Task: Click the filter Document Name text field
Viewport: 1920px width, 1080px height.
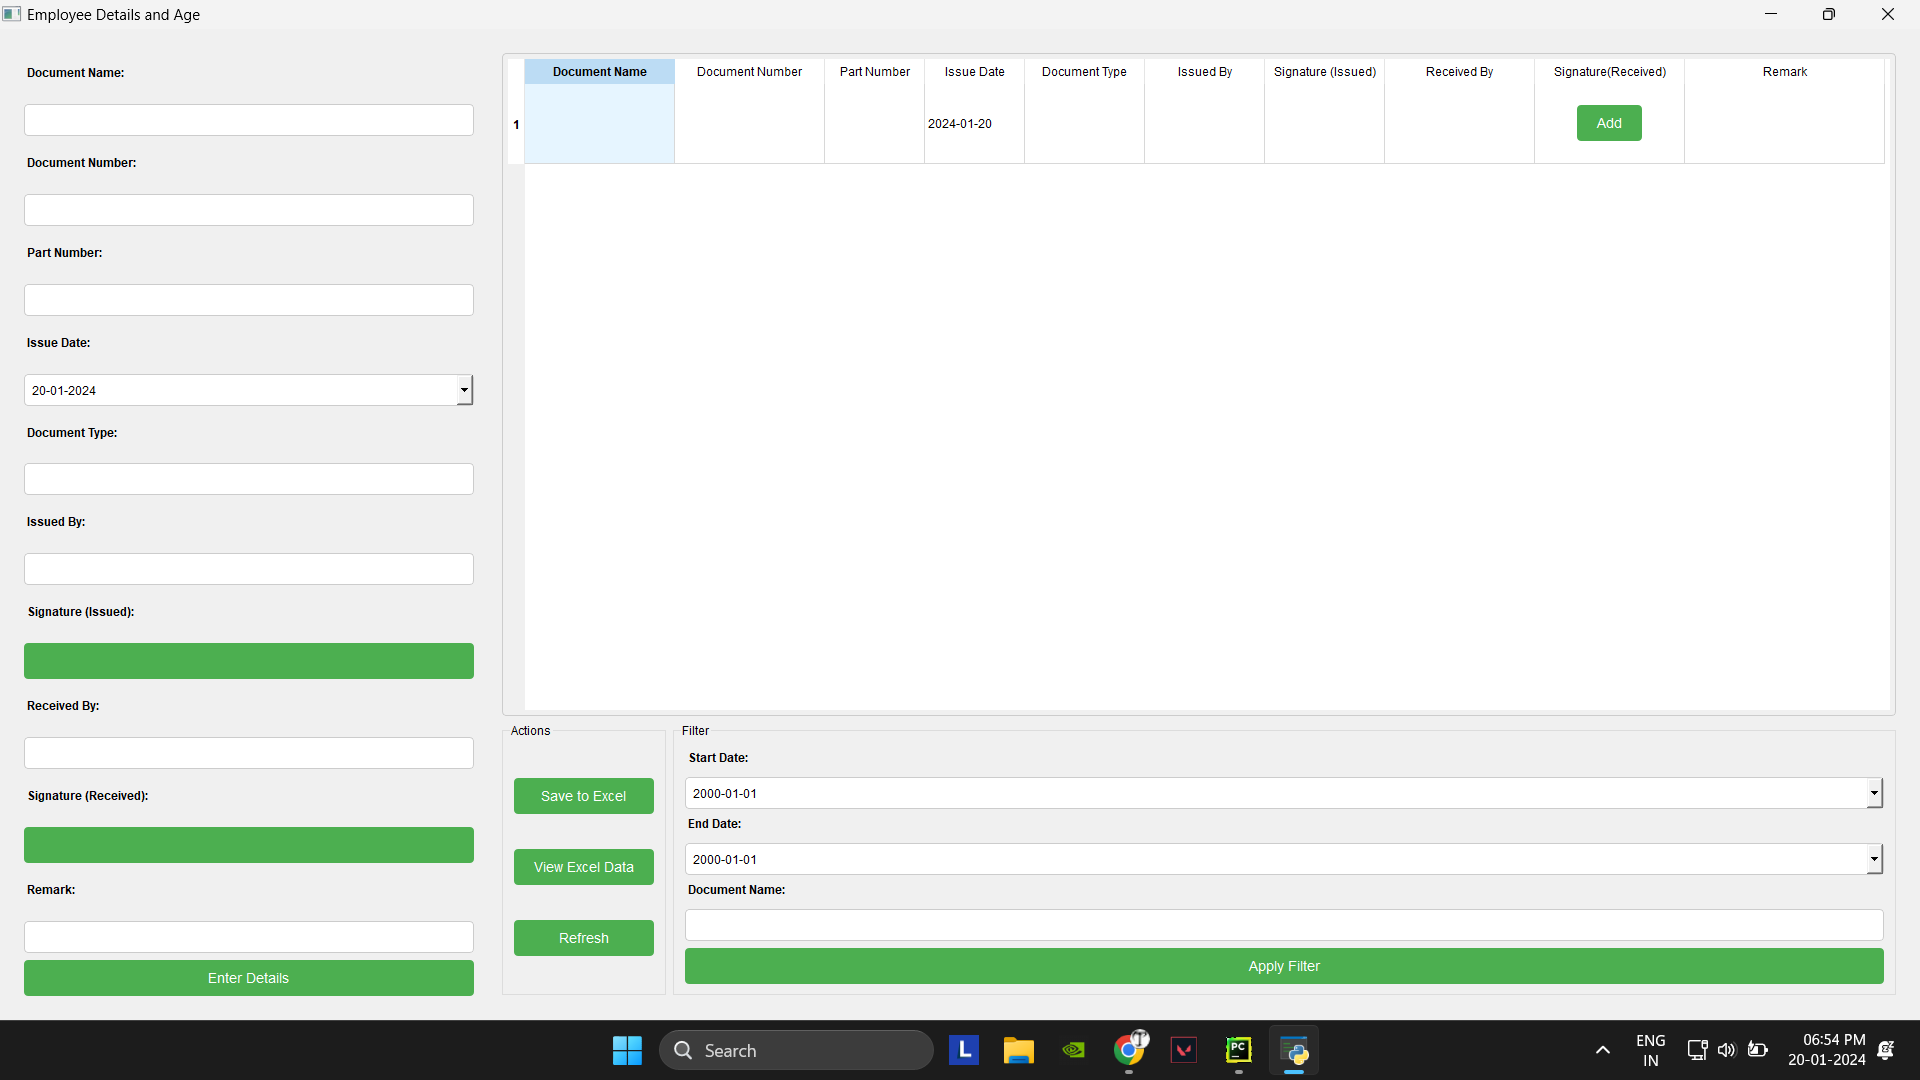Action: tap(1283, 925)
